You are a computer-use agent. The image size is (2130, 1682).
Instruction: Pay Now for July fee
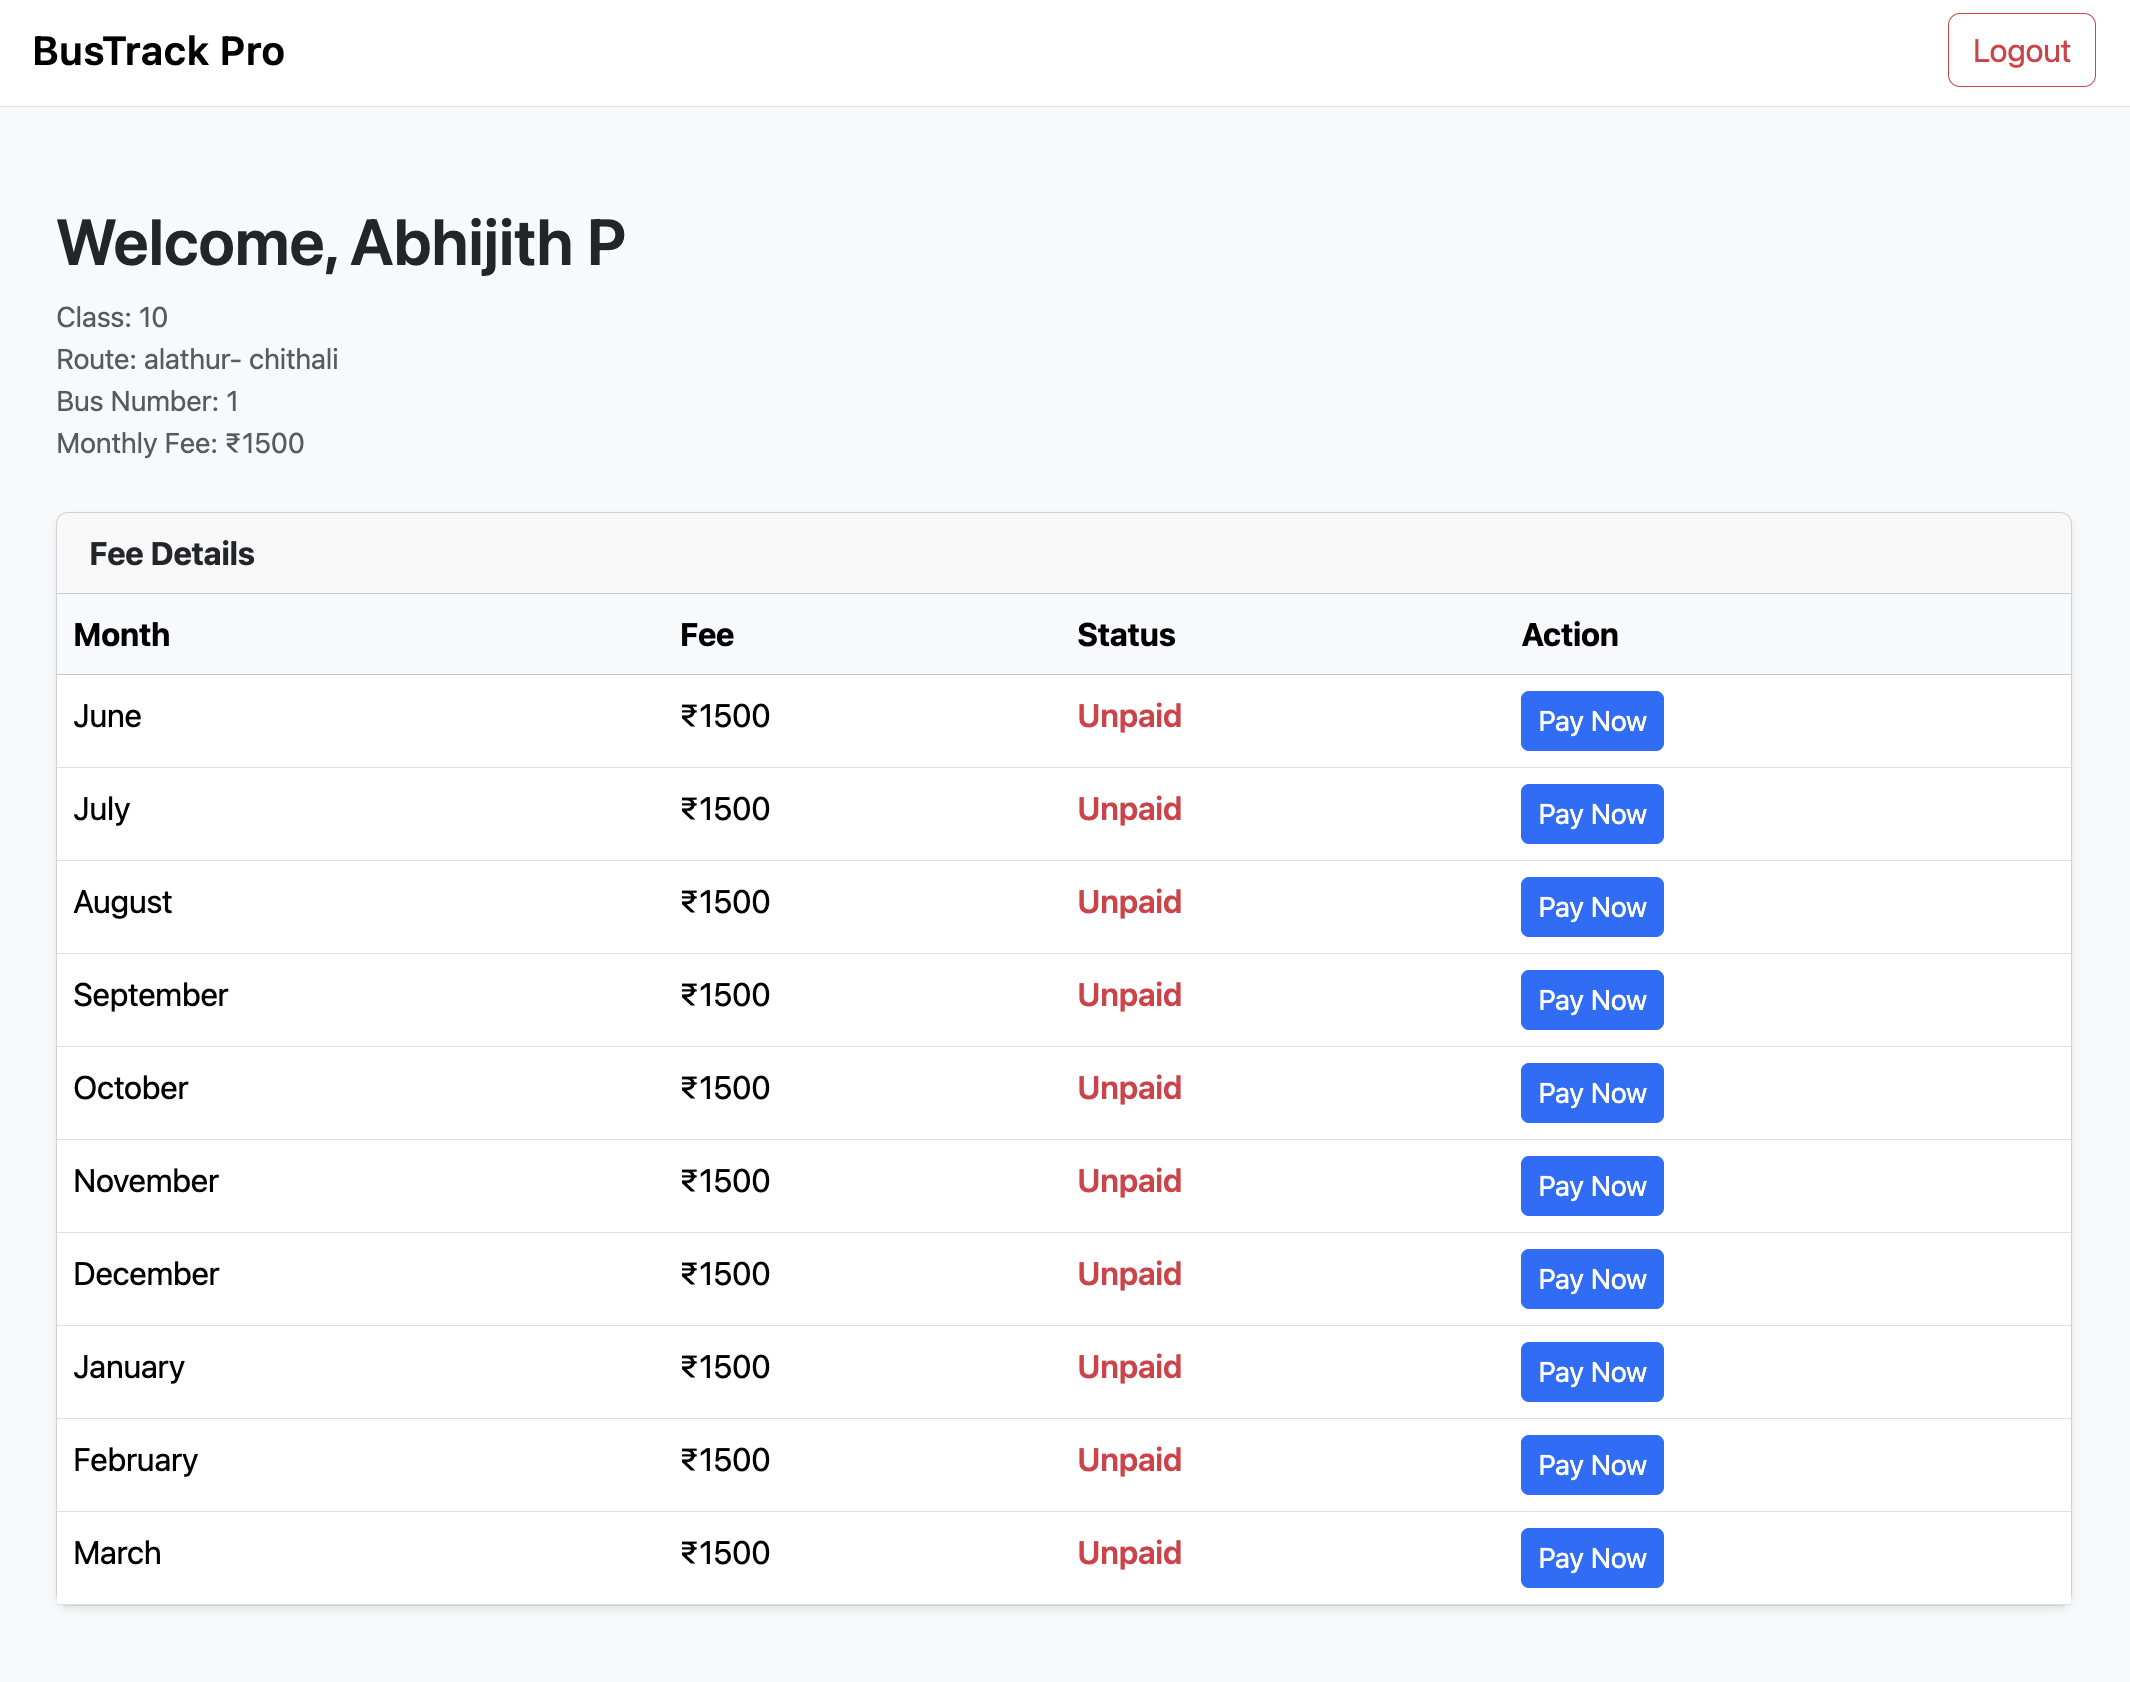[1591, 814]
